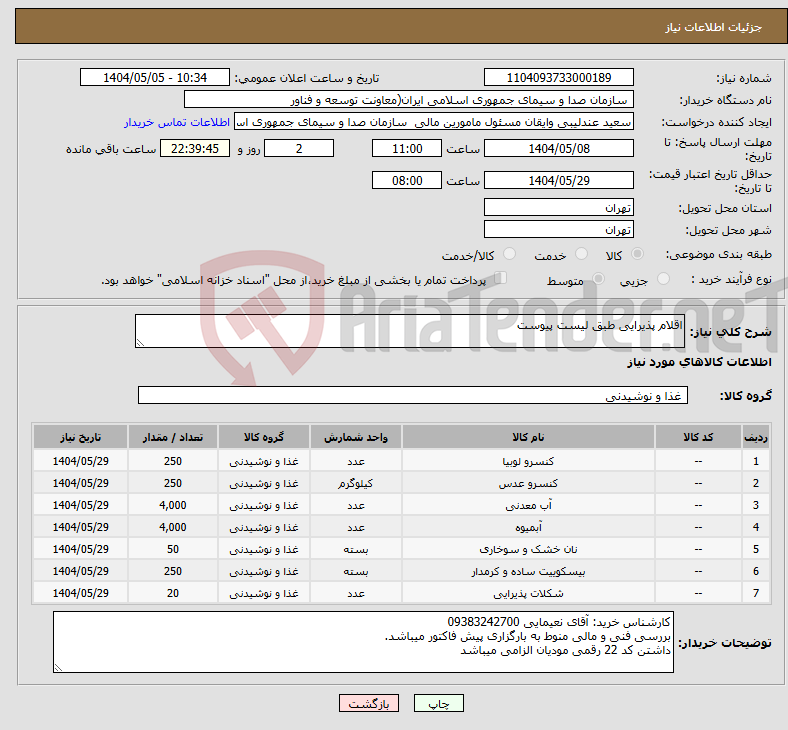Select the شکلات پذیرایی item name
This screenshot has height=730, width=788.
click(528, 593)
